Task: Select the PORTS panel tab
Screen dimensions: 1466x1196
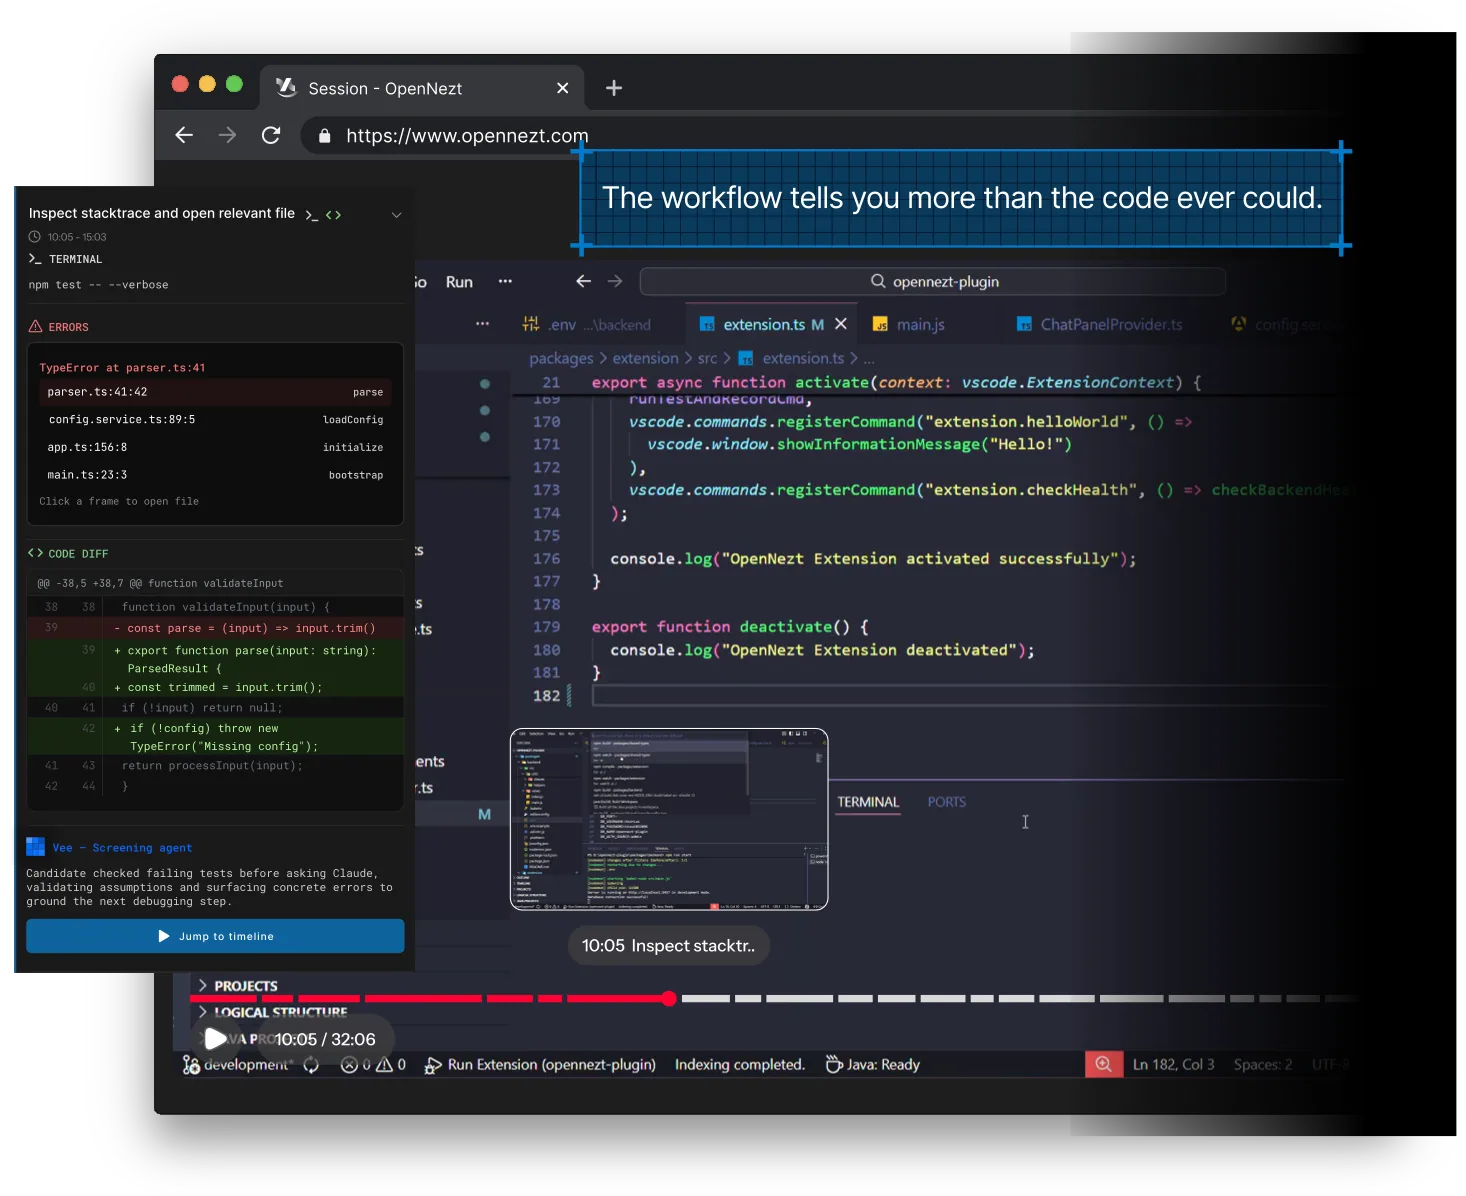Action: (x=946, y=802)
